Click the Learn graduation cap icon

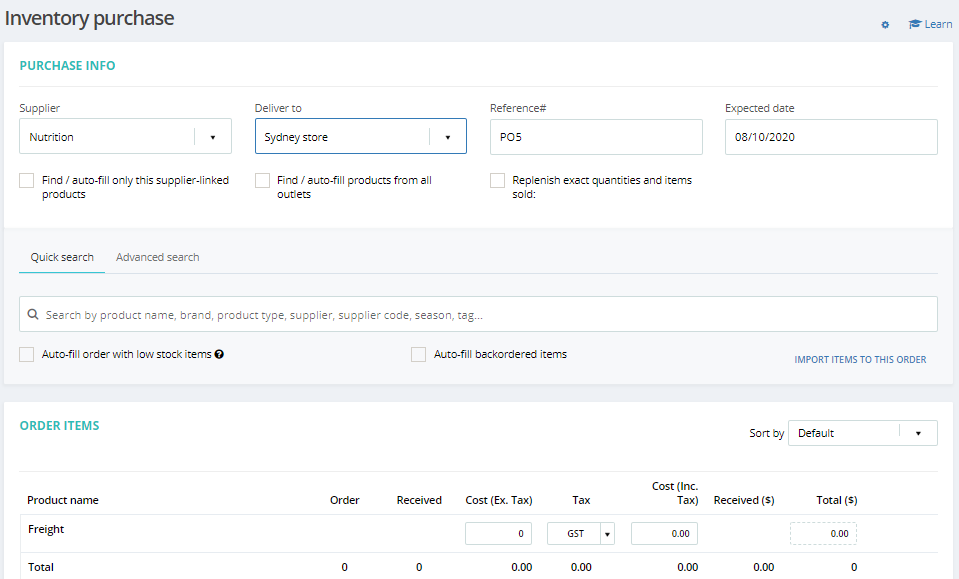pyautogui.click(x=914, y=24)
